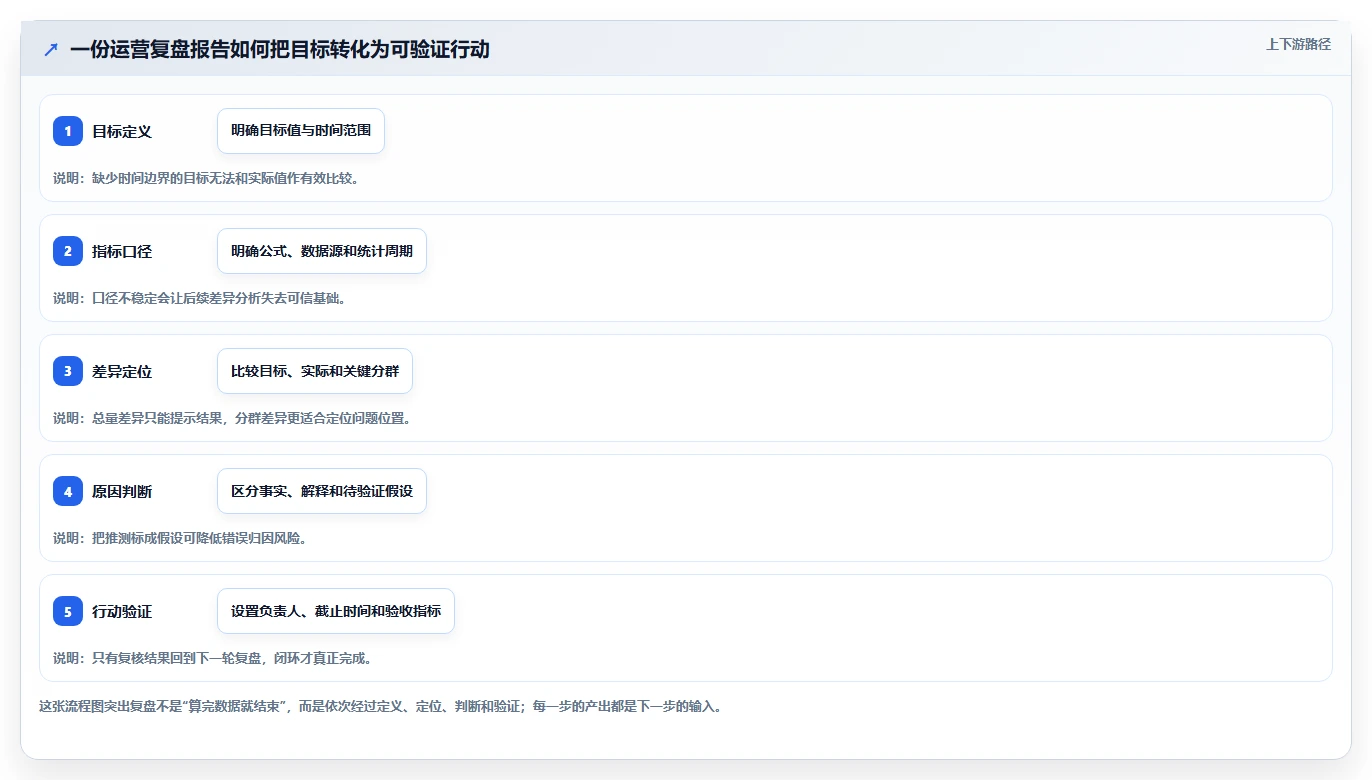
Task: Click the 行动验证 step title
Action: pyautogui.click(x=122, y=611)
